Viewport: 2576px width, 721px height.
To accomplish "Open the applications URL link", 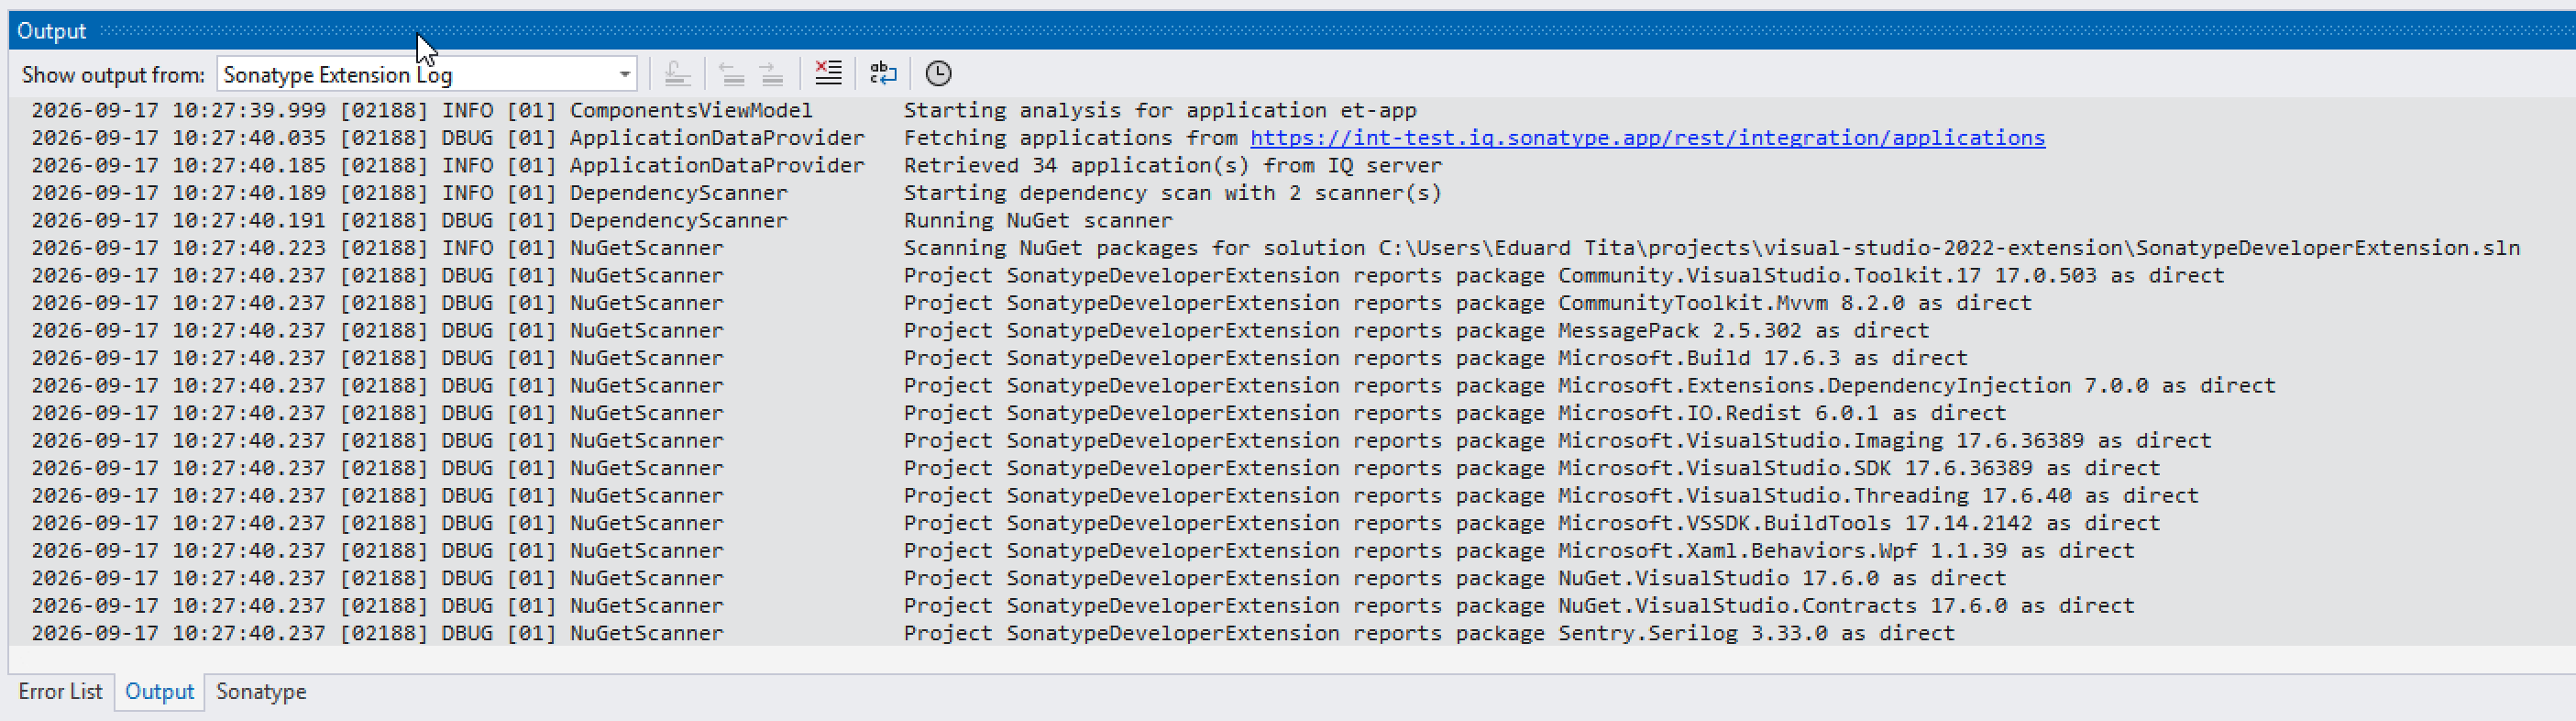I will 1647,138.
